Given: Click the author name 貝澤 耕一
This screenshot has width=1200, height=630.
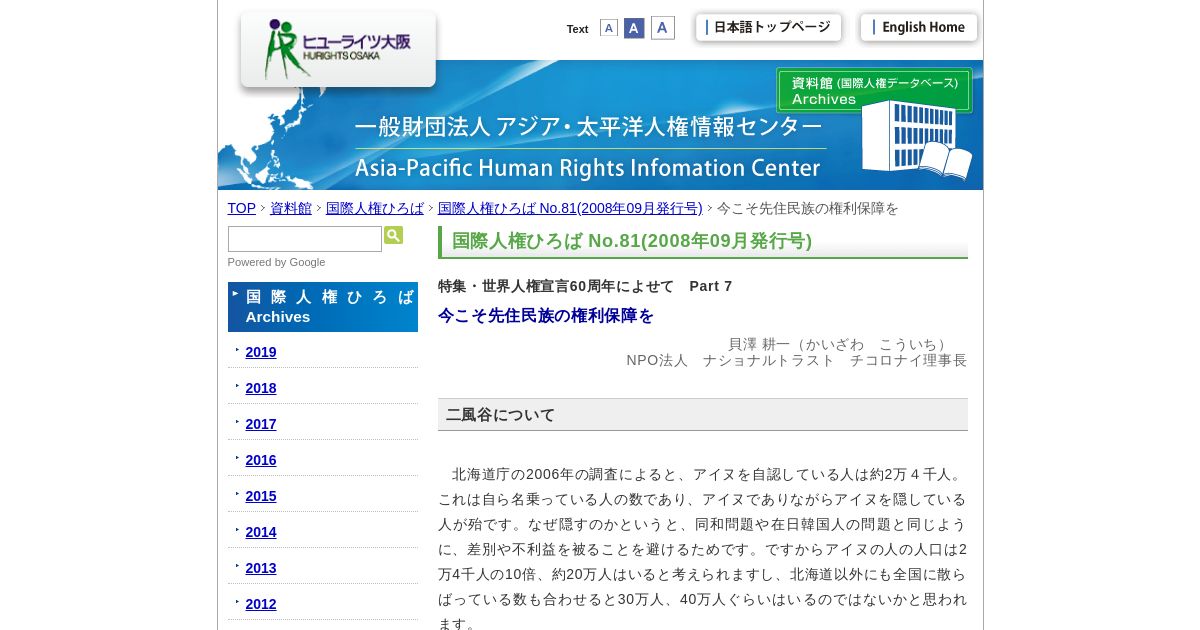Looking at the screenshot, I should [759, 344].
